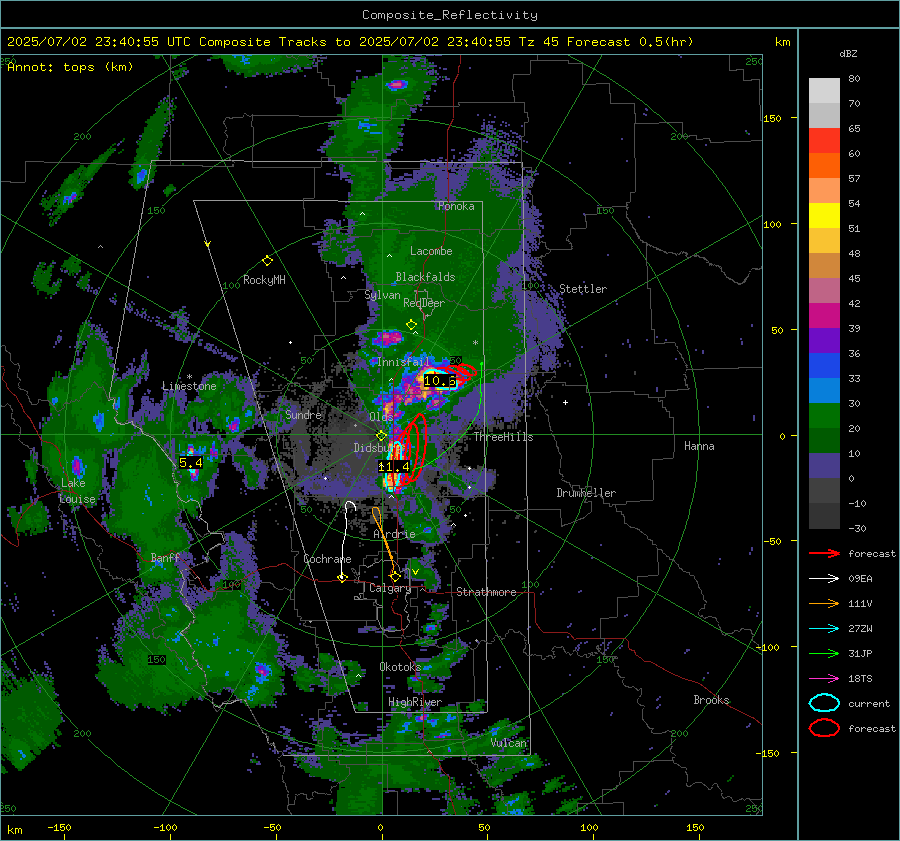Click the Hanna town label
This screenshot has width=900, height=841.
(699, 446)
